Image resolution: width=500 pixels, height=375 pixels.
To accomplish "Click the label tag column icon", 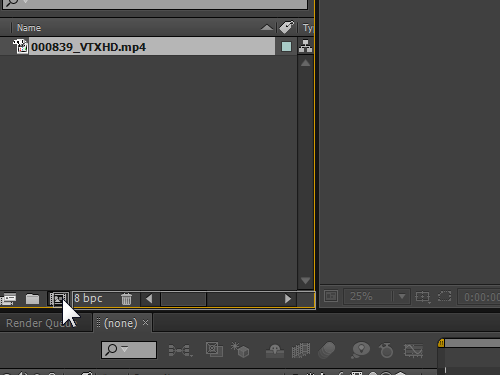I will [286, 27].
